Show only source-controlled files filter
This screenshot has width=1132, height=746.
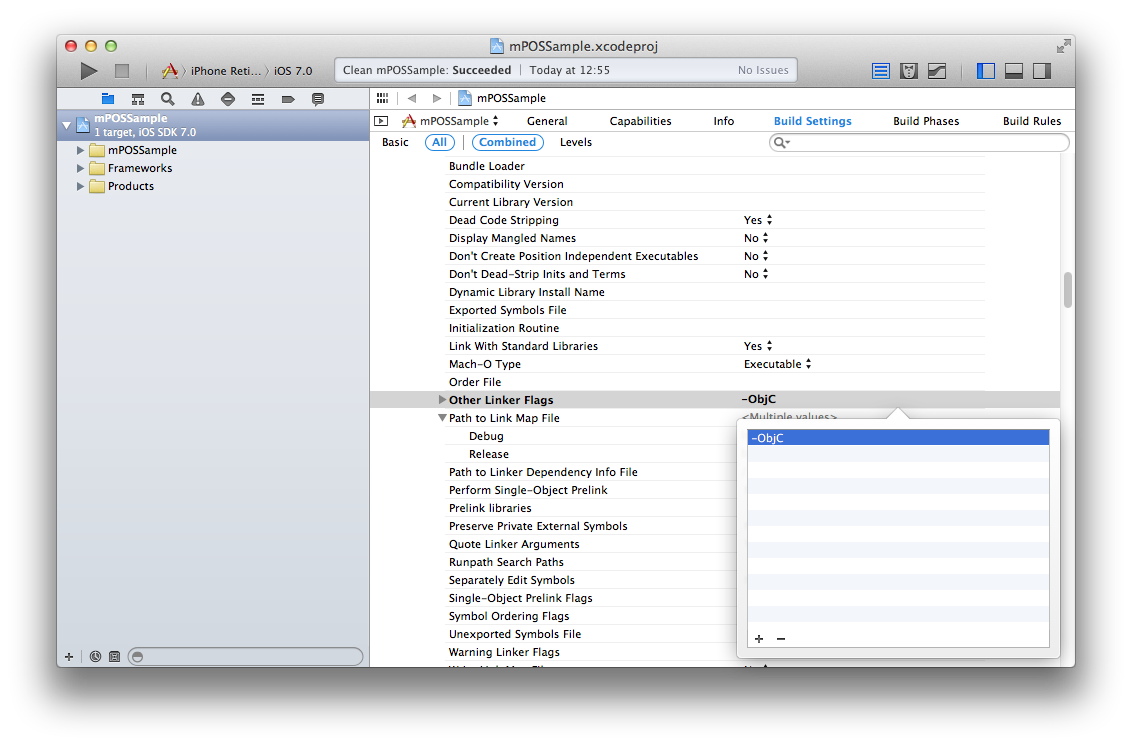click(x=114, y=656)
